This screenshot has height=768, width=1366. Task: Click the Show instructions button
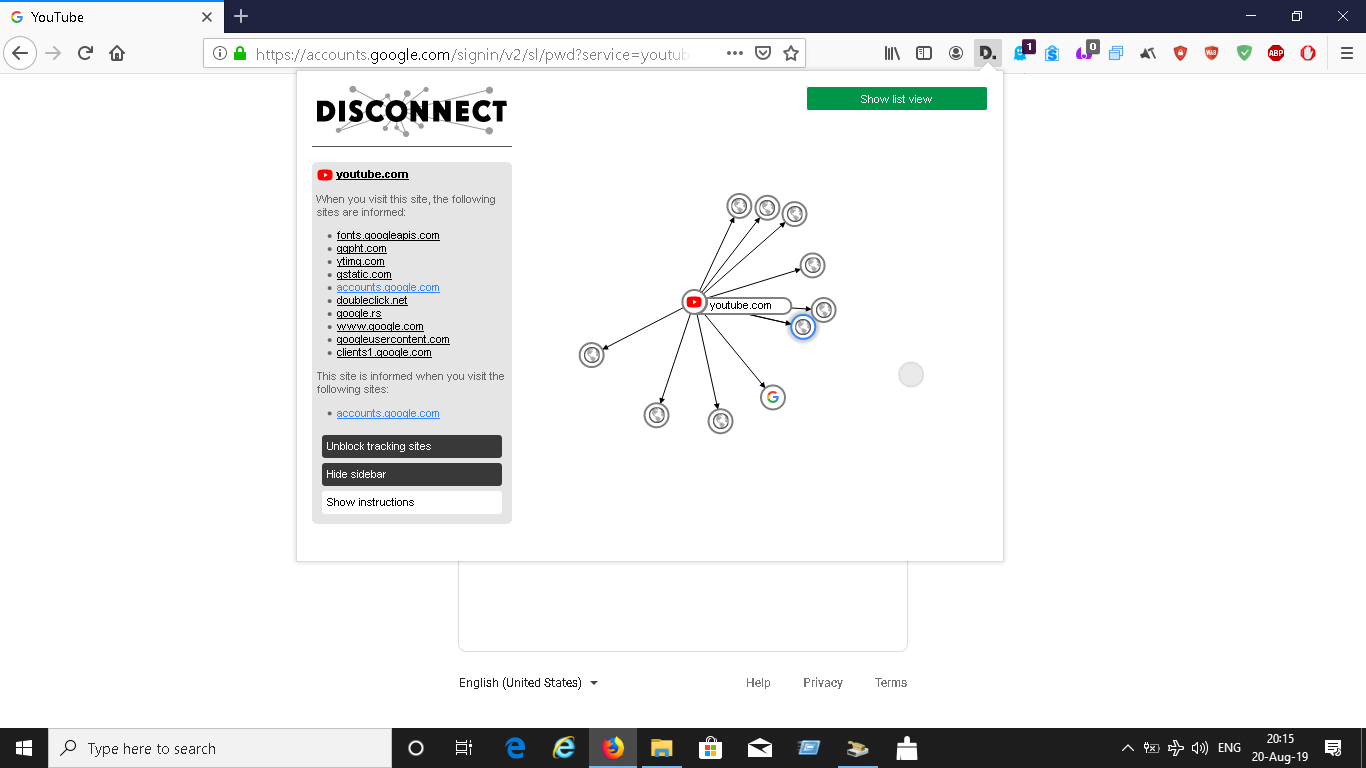click(x=412, y=502)
